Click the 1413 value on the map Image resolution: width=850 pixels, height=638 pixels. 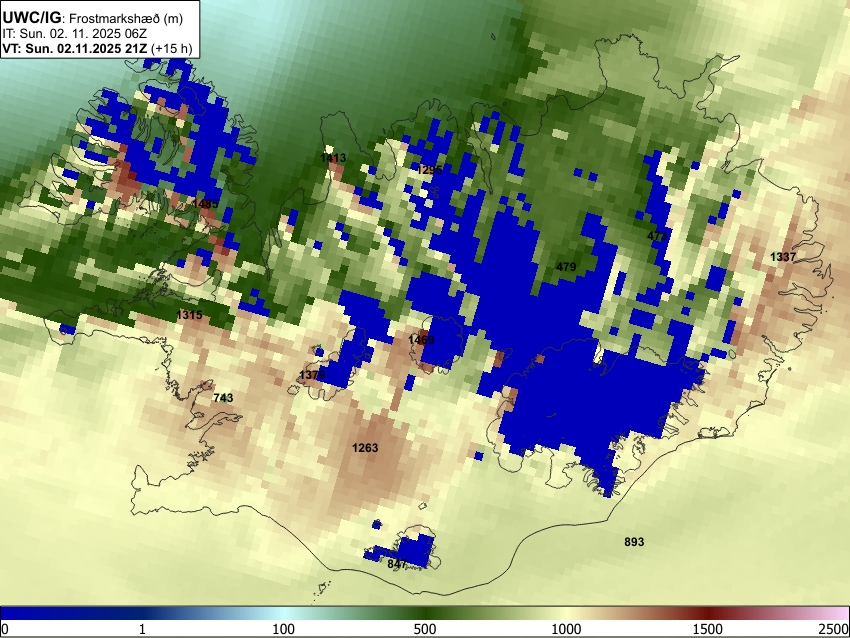333,158
